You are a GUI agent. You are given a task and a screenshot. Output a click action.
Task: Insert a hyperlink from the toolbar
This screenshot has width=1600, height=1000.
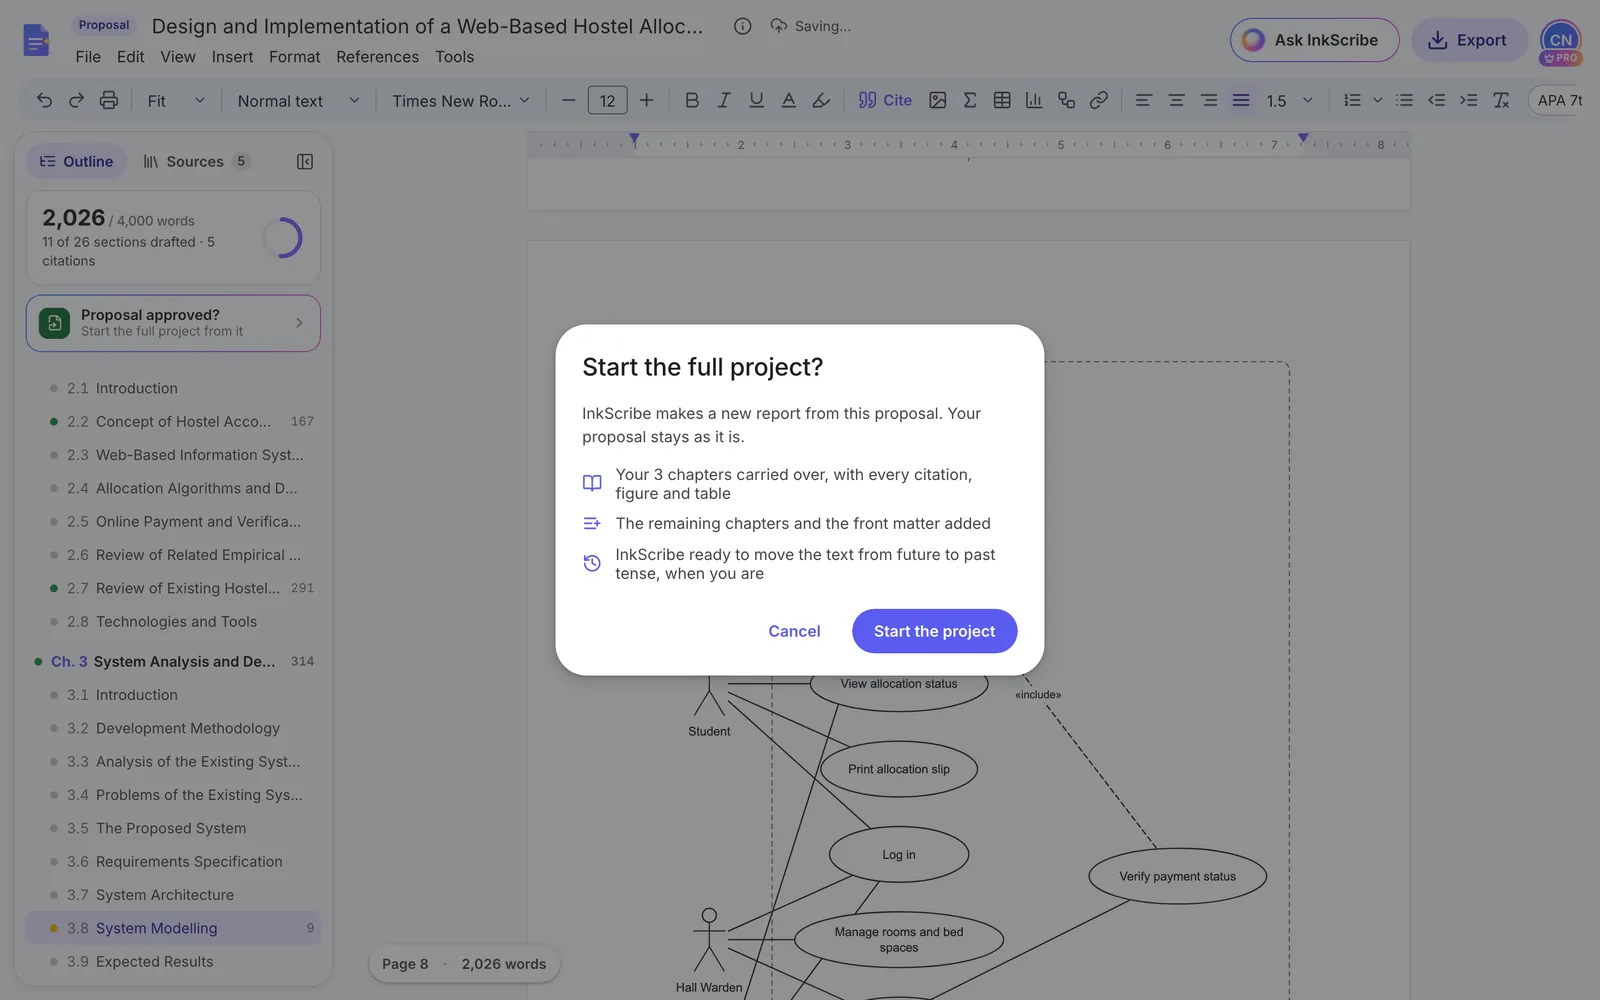coord(1099,100)
